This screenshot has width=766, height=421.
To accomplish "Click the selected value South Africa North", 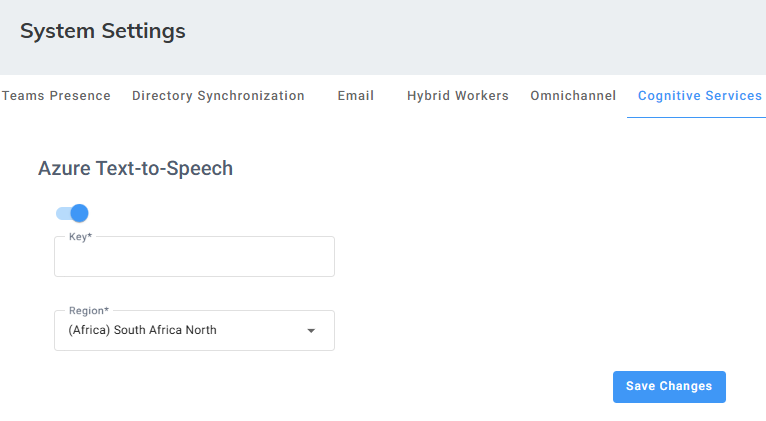I will pyautogui.click(x=142, y=330).
